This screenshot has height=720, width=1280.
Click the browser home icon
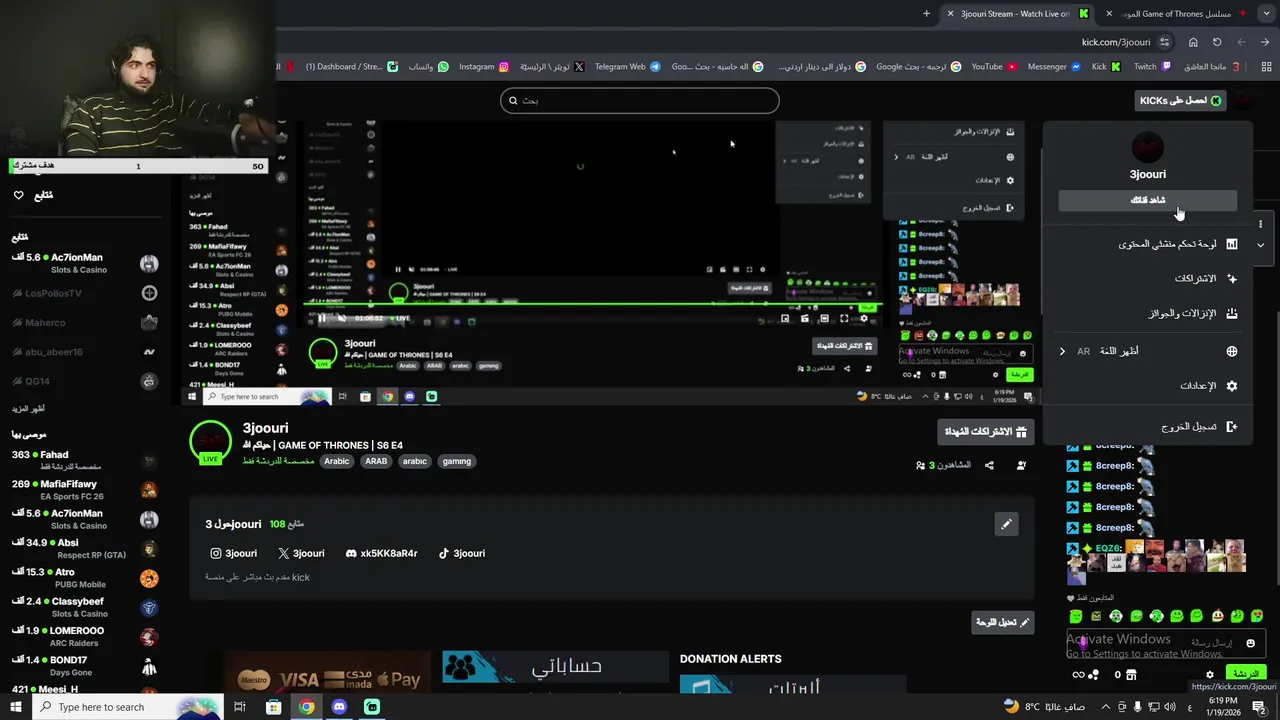[1193, 42]
